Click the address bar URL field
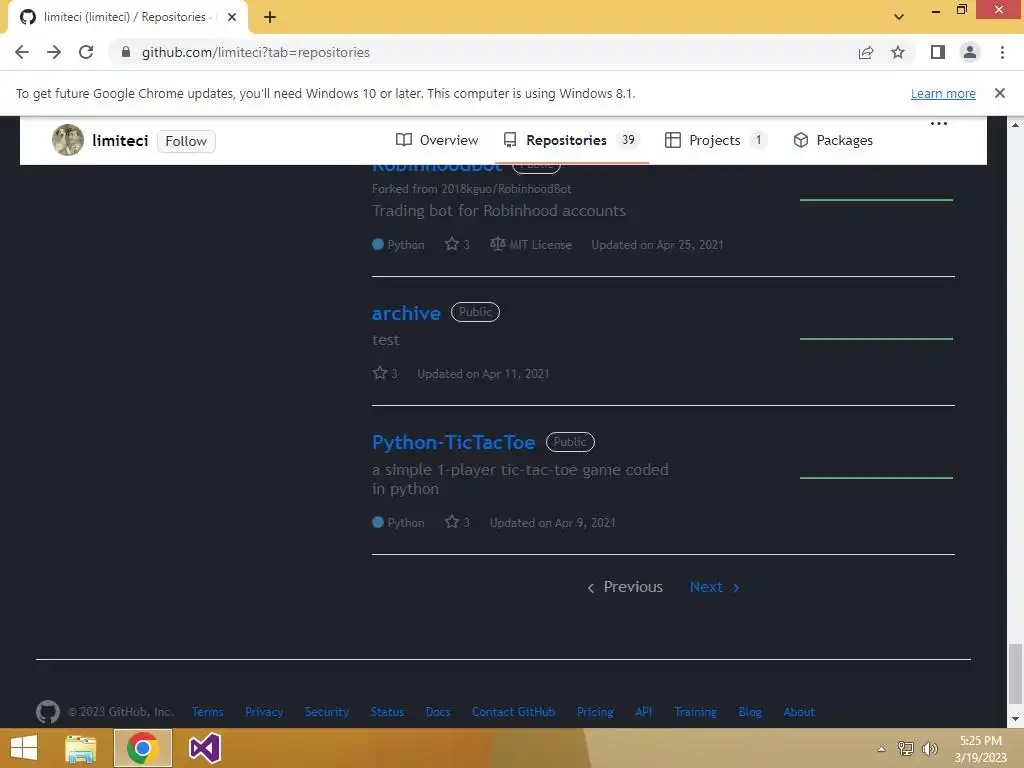This screenshot has width=1024, height=768. click(483, 52)
